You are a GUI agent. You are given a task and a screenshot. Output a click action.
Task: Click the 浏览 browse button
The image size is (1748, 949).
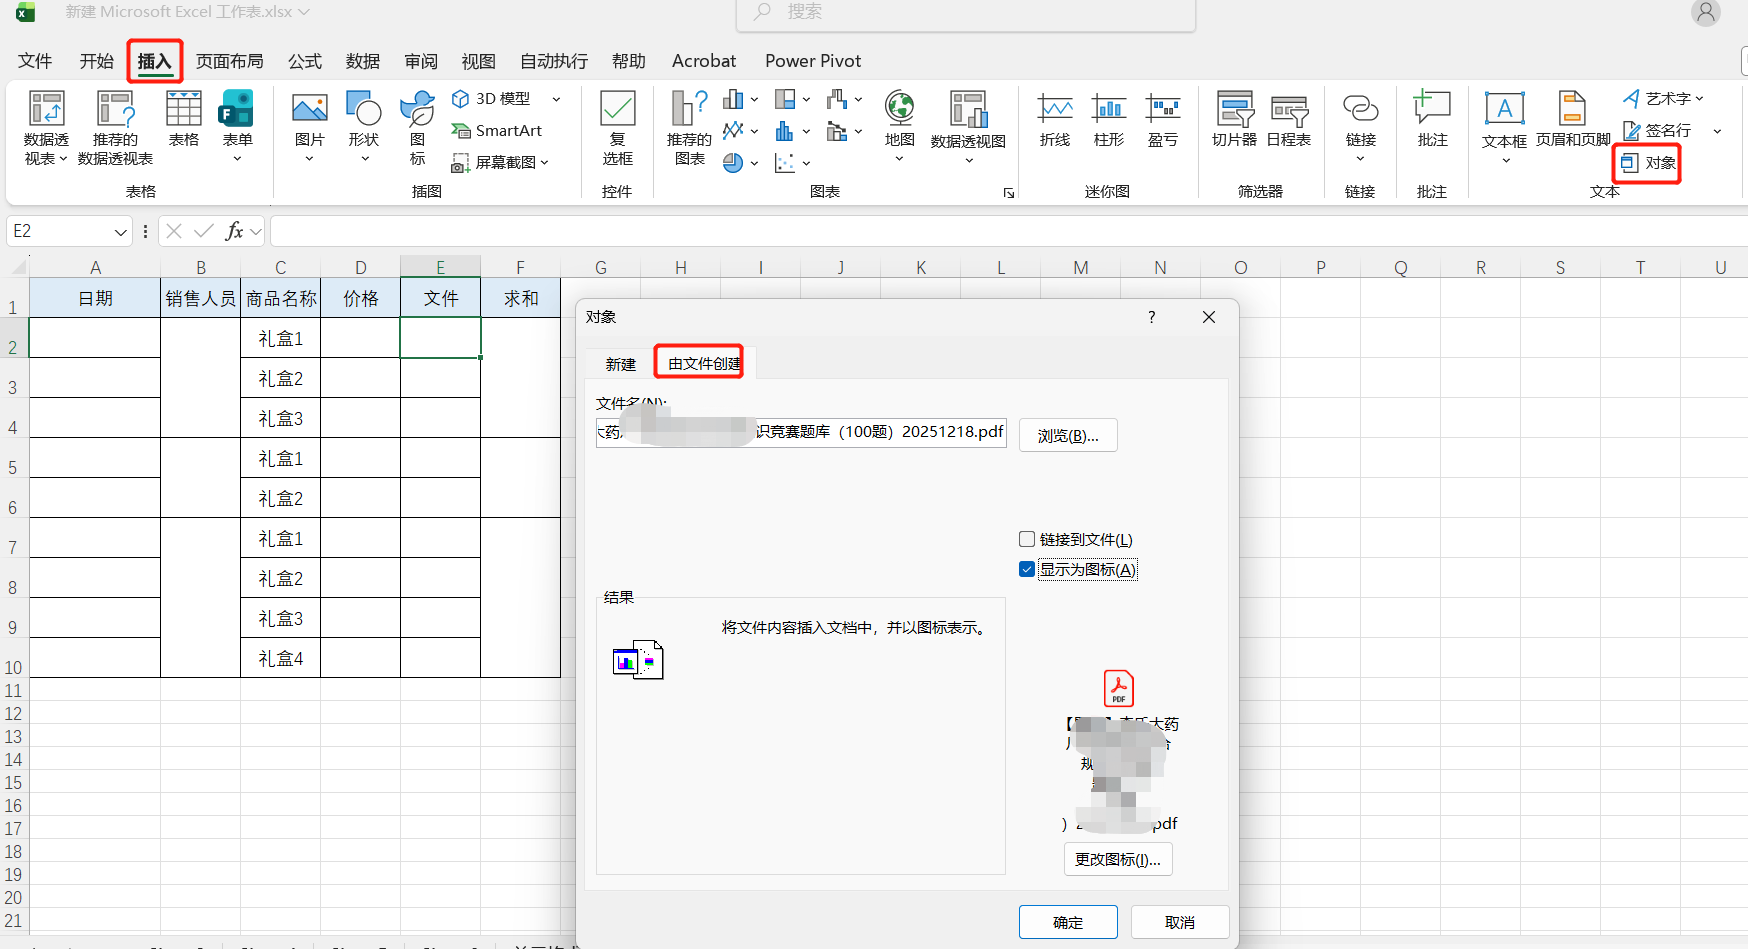[1068, 435]
